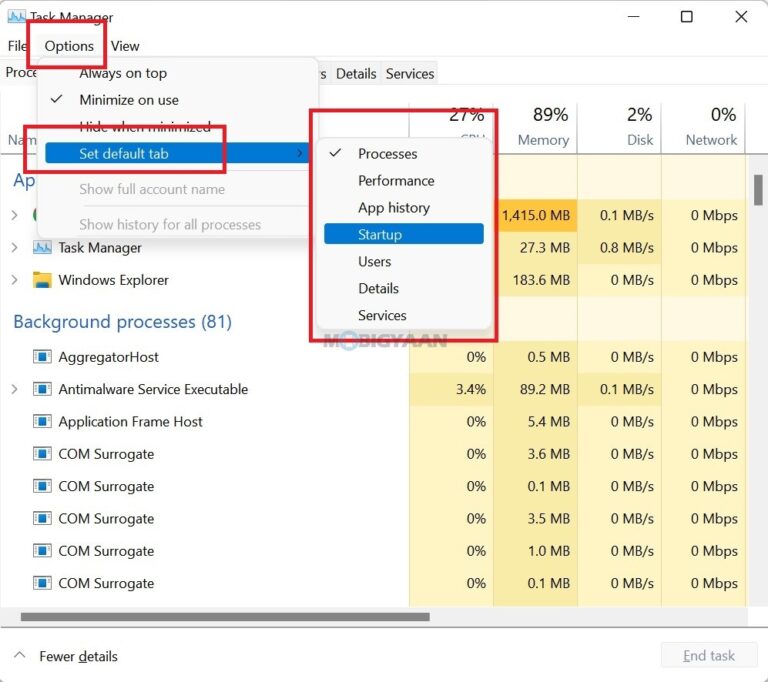Click the Application Frame Host icon

[42, 421]
